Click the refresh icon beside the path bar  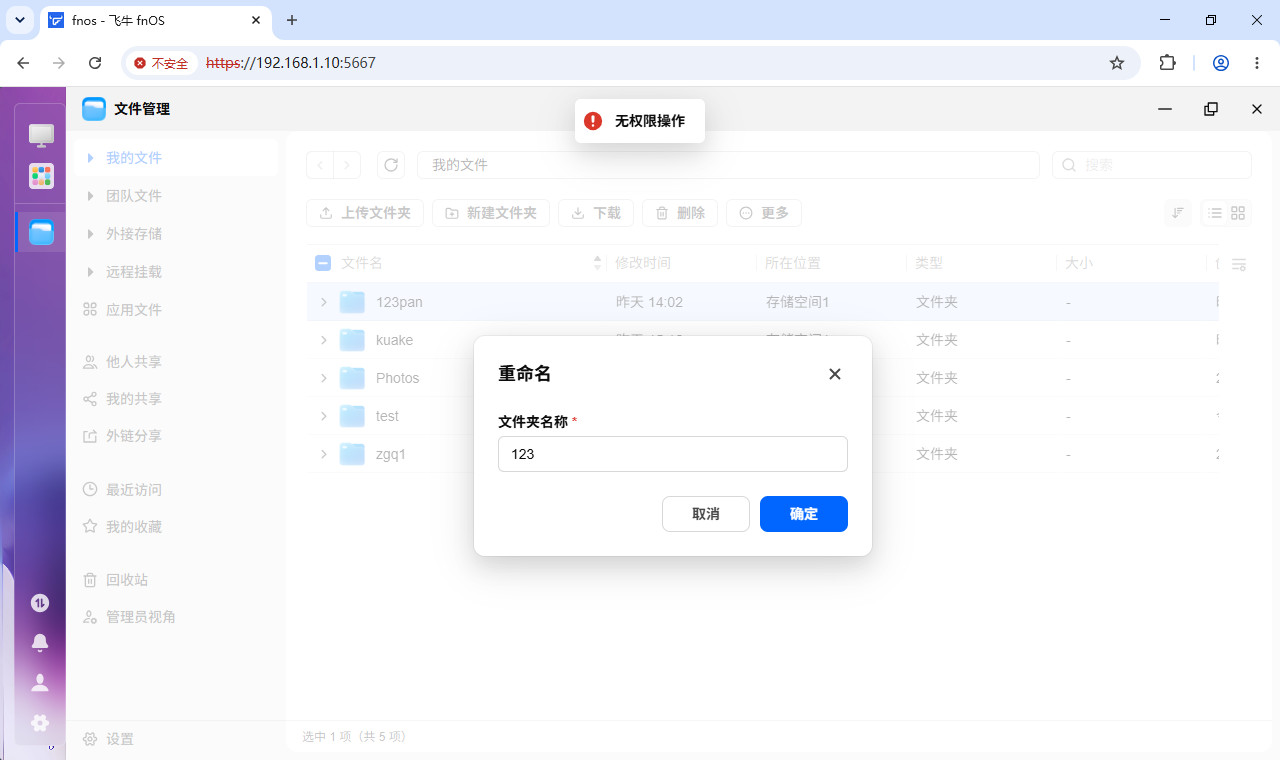tap(391, 165)
